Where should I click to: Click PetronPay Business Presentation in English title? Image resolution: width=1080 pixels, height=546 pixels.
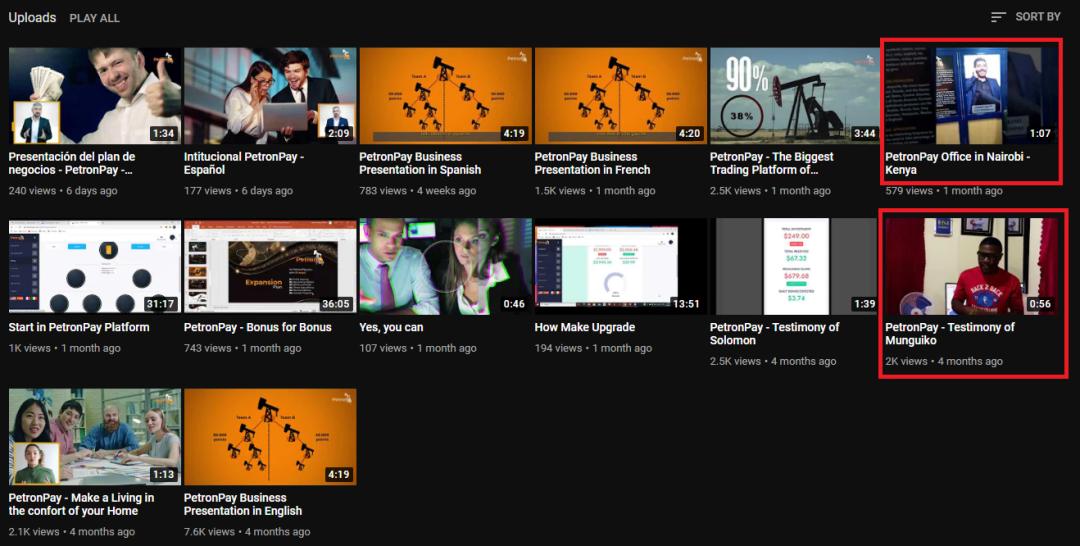(243, 504)
